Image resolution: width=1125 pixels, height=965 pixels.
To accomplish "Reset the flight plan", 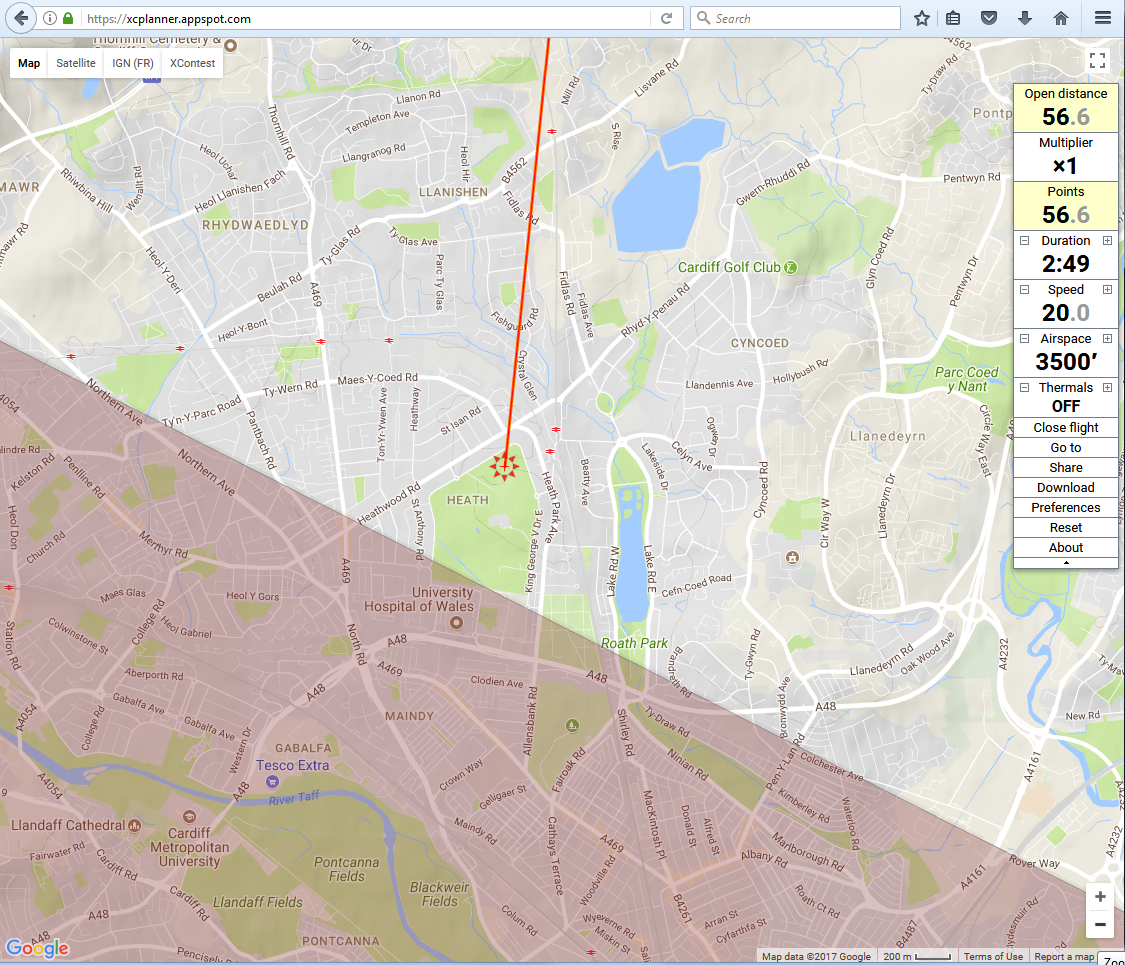I will 1065,528.
